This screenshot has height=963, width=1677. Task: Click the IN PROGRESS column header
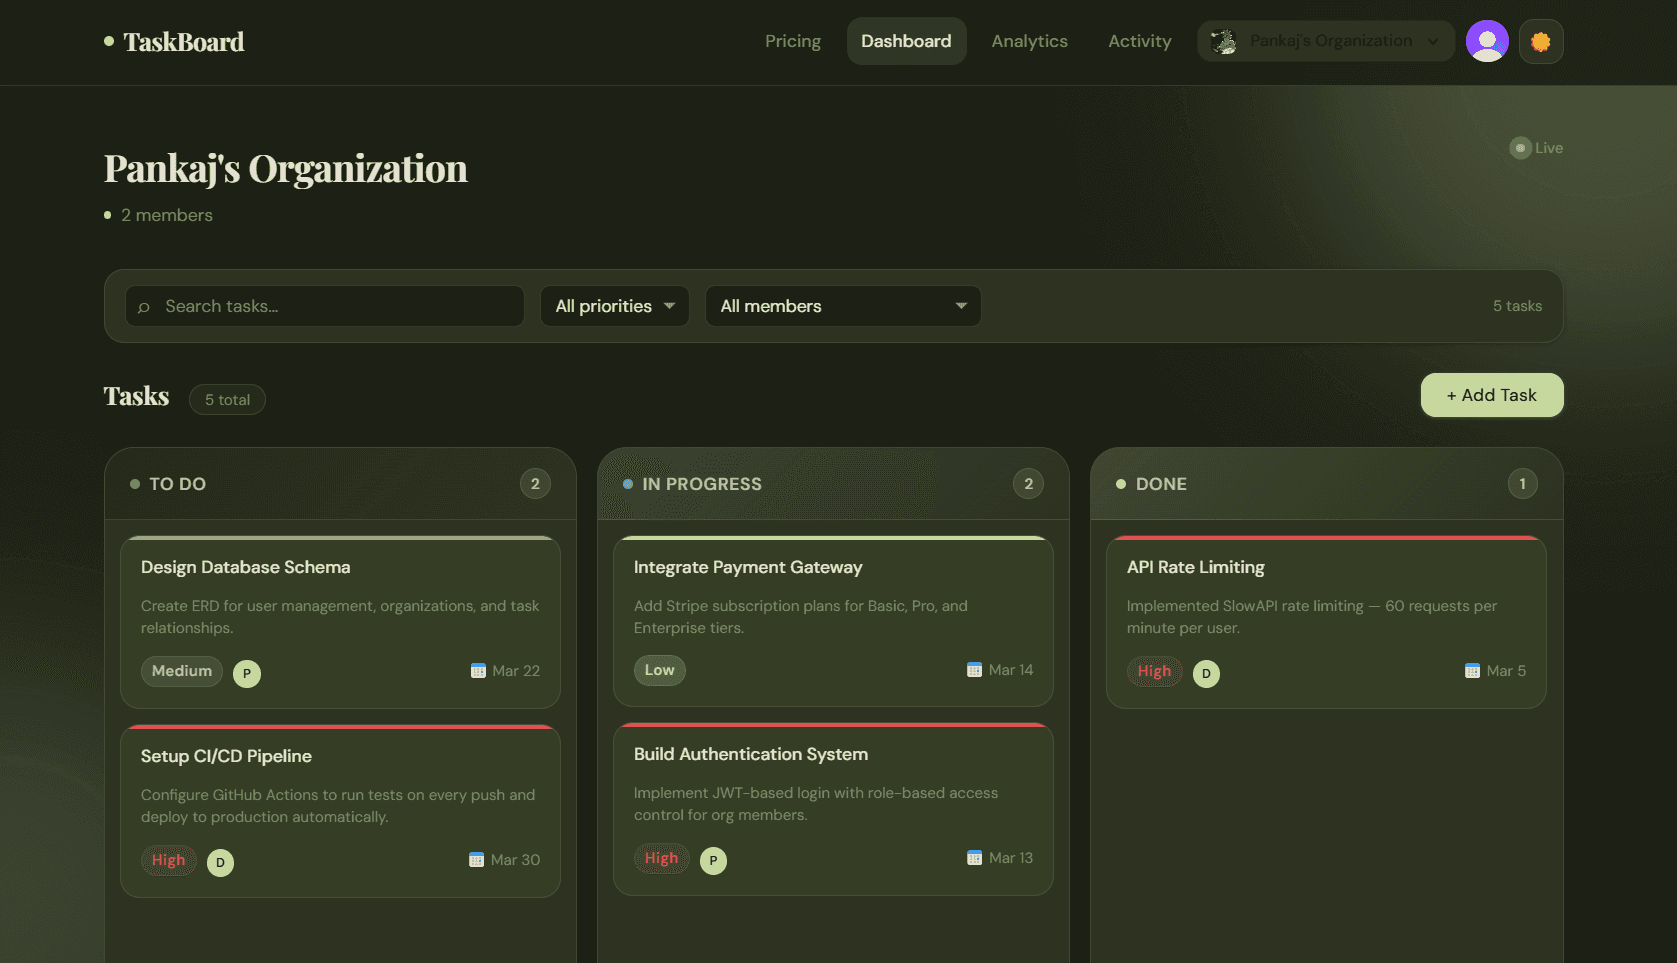click(x=834, y=484)
